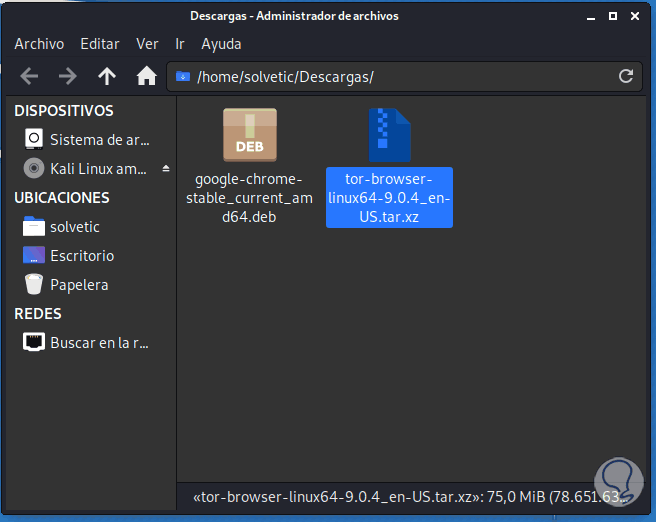Open the Ayuda menu

tap(221, 44)
